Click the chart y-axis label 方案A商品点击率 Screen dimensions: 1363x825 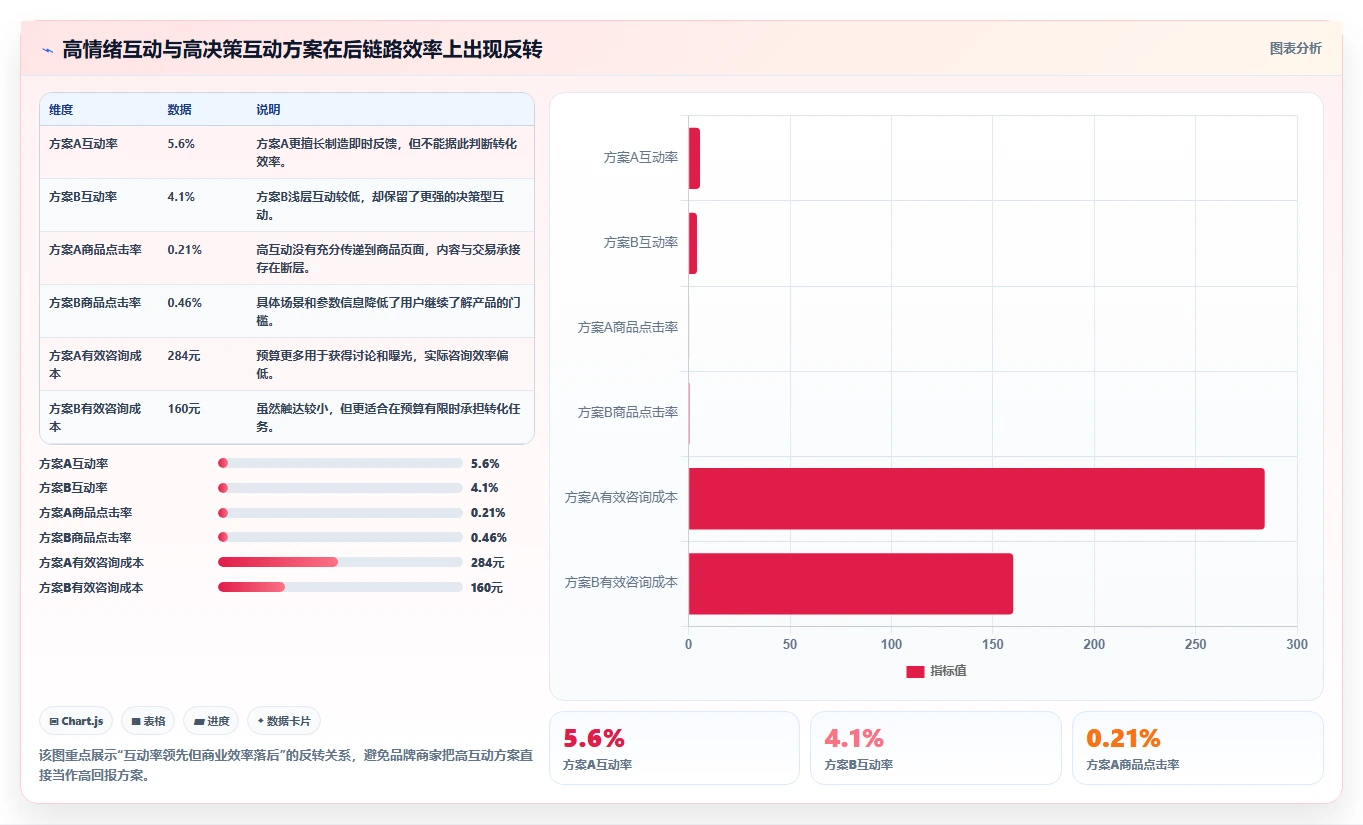coord(628,327)
